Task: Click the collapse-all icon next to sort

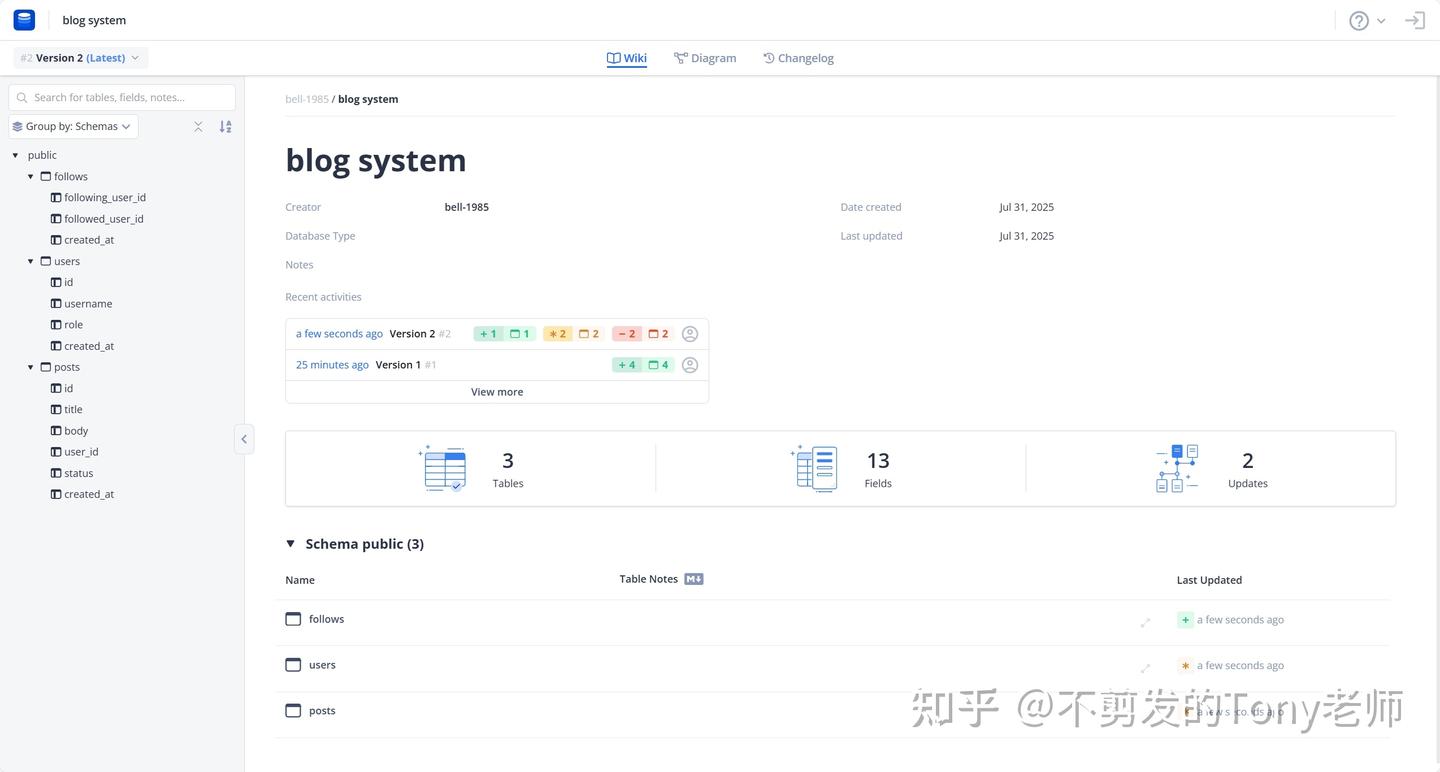Action: pyautogui.click(x=198, y=126)
